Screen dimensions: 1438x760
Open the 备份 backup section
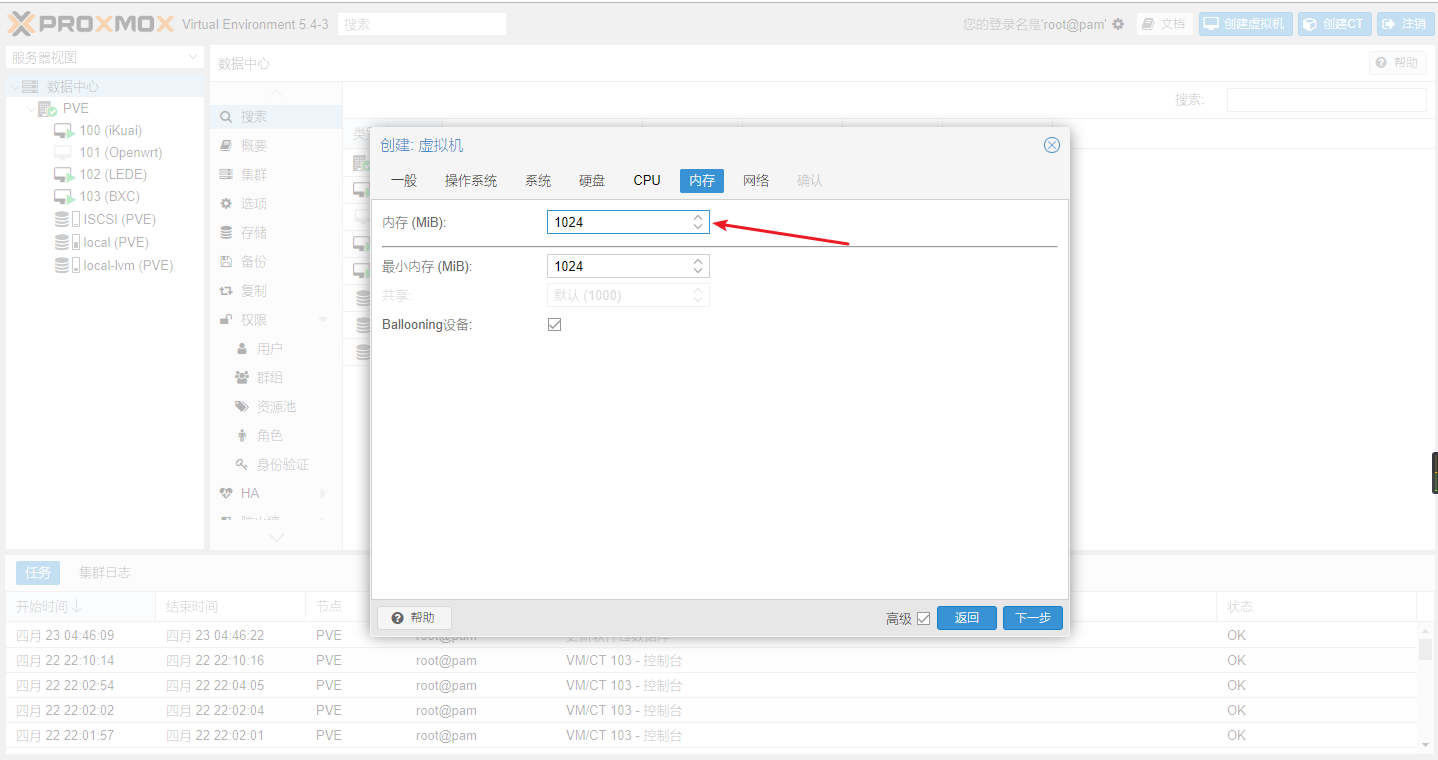coord(276,262)
